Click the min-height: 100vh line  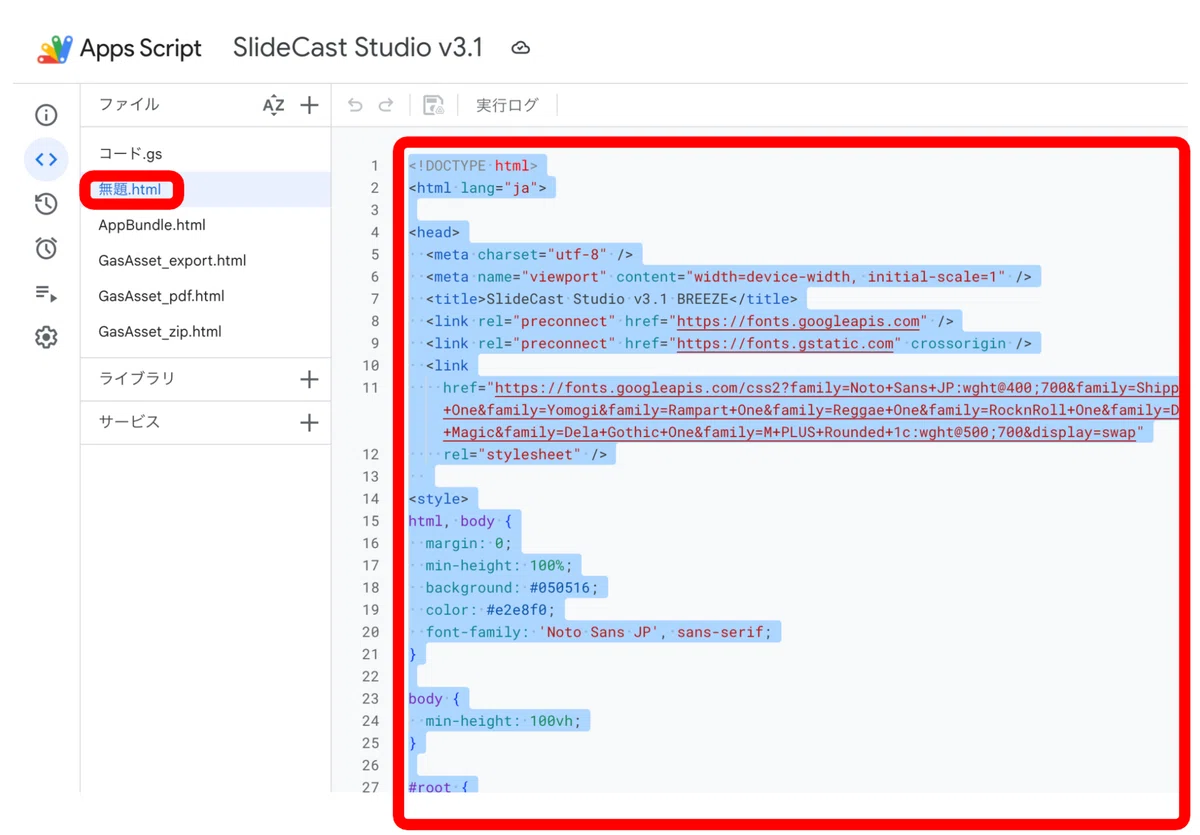pyautogui.click(x=502, y=721)
